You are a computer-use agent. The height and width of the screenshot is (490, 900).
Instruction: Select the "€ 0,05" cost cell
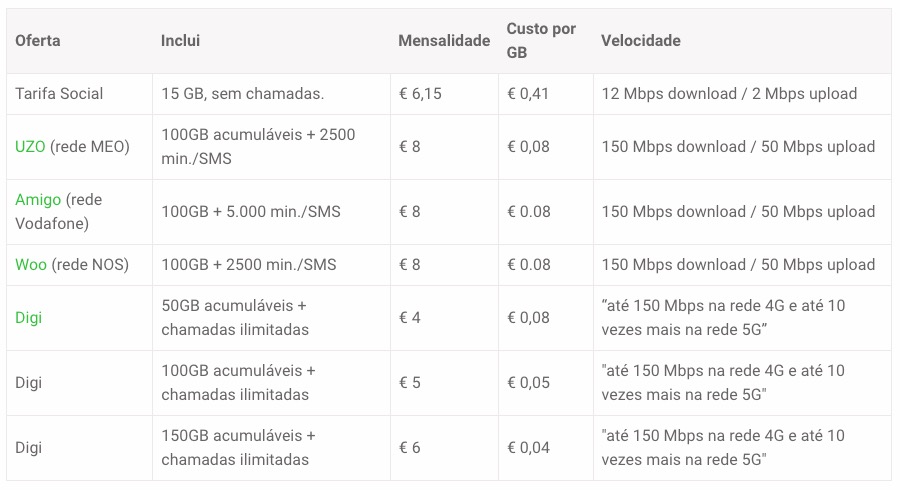[528, 383]
